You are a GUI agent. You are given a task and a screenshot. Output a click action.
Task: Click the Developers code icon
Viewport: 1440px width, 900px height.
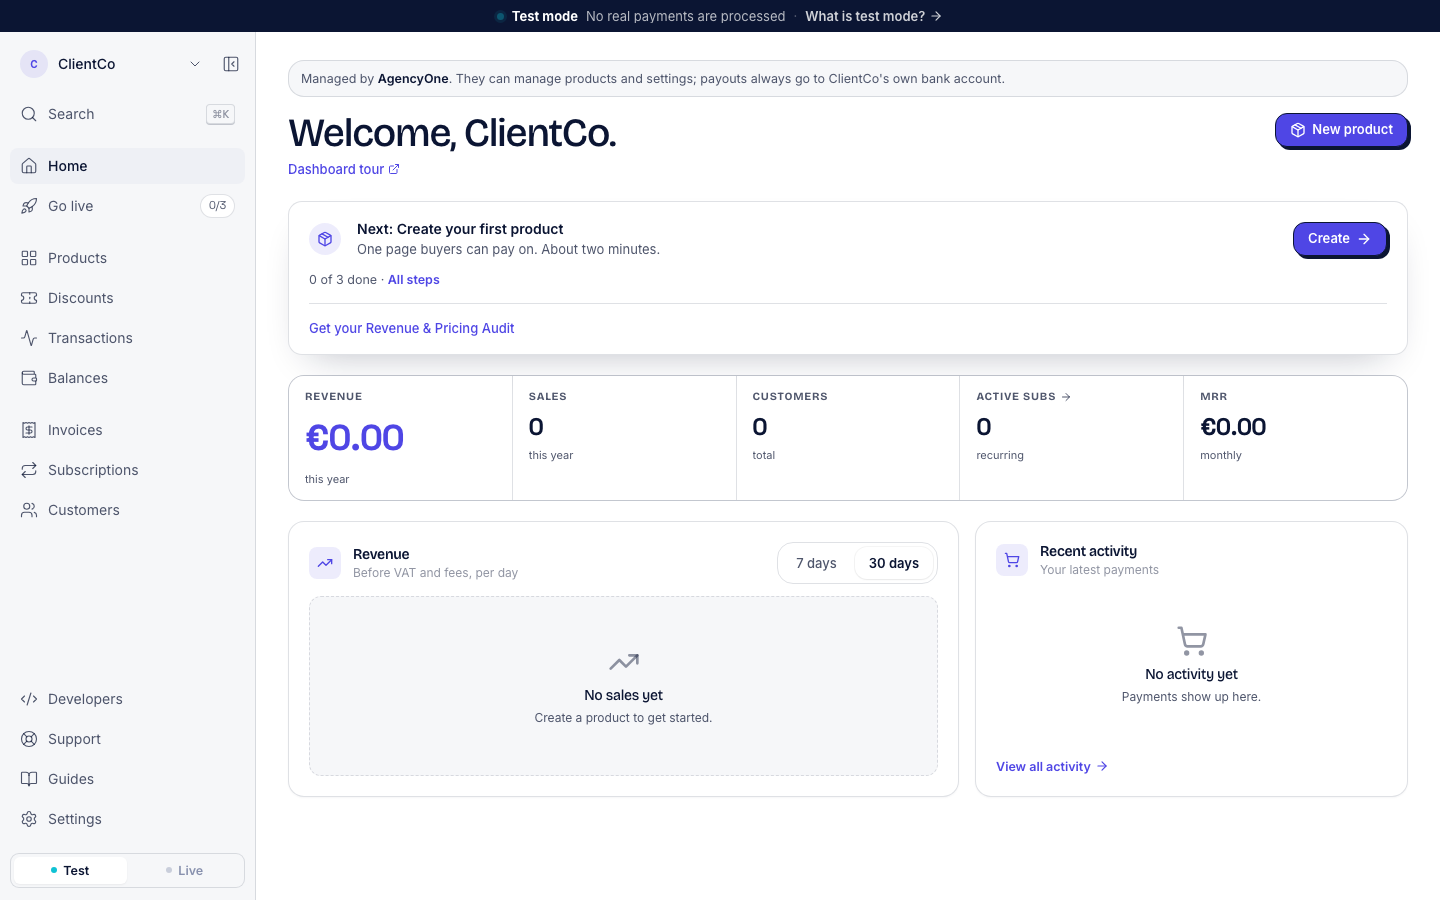tap(29, 699)
